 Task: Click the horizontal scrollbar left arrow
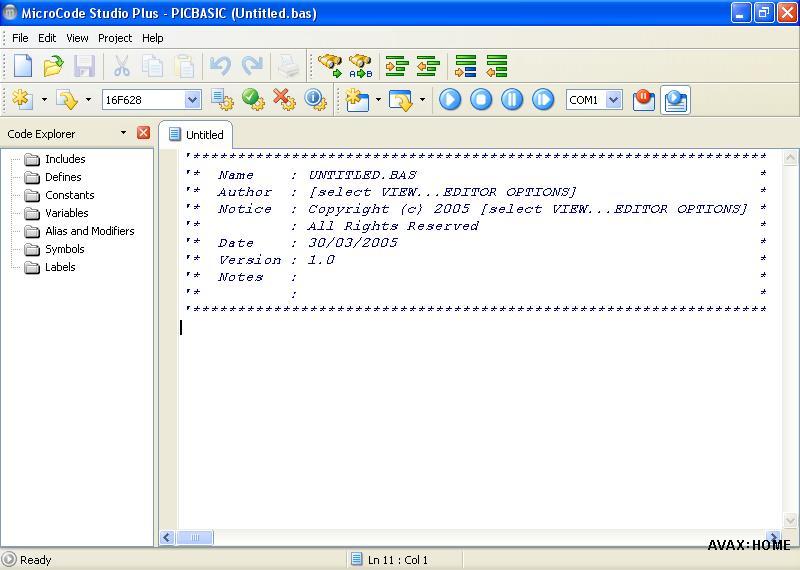(x=167, y=537)
